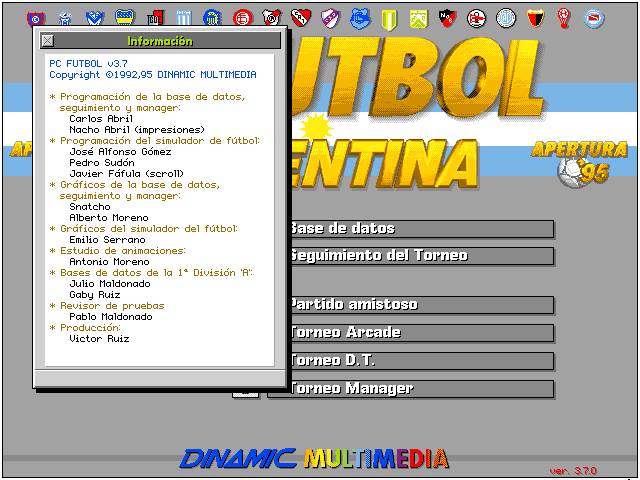Choose the yellow and white striped shield

coord(389,20)
